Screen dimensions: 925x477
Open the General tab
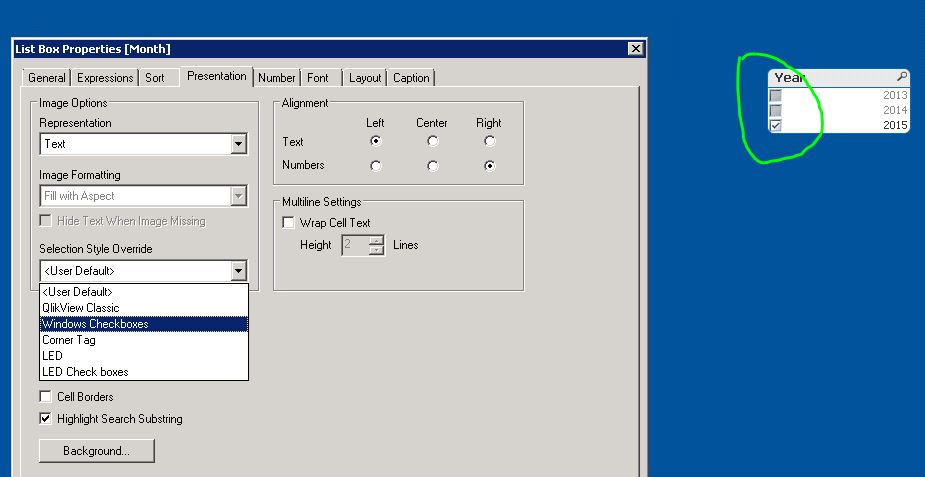click(x=47, y=78)
